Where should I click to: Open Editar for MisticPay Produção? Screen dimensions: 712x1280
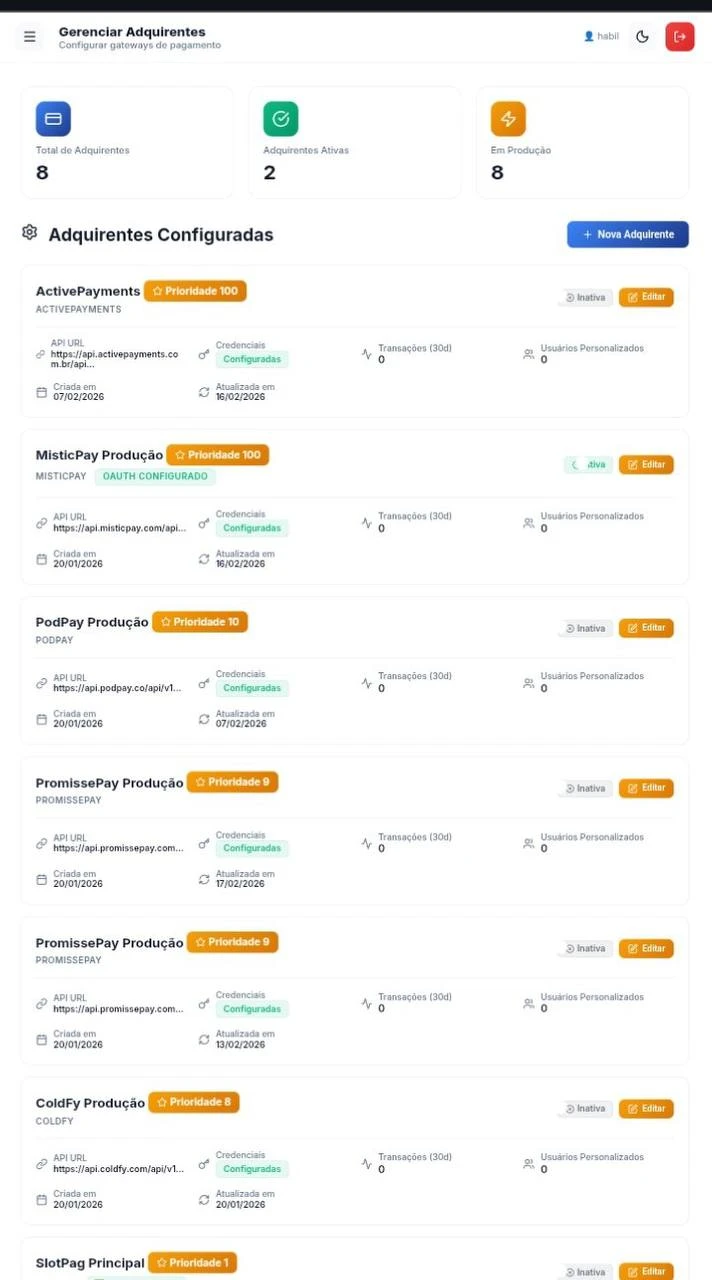click(646, 464)
